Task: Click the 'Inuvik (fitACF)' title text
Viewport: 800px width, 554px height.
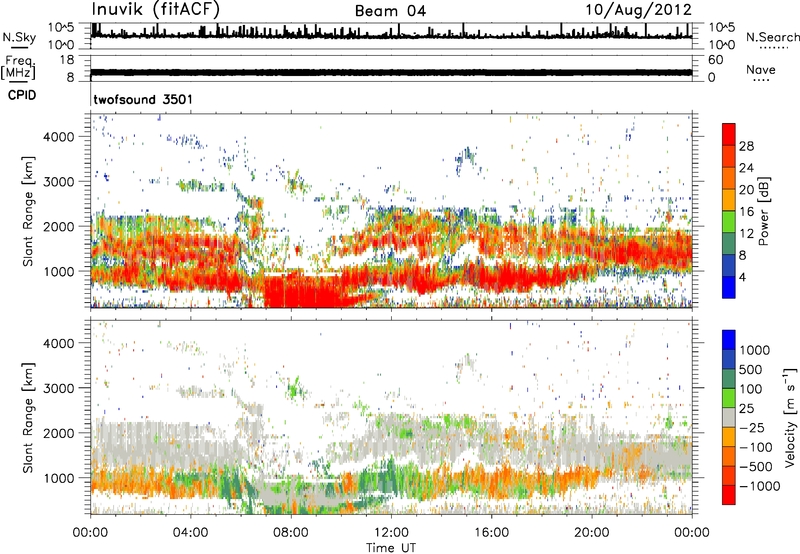Action: 156,10
